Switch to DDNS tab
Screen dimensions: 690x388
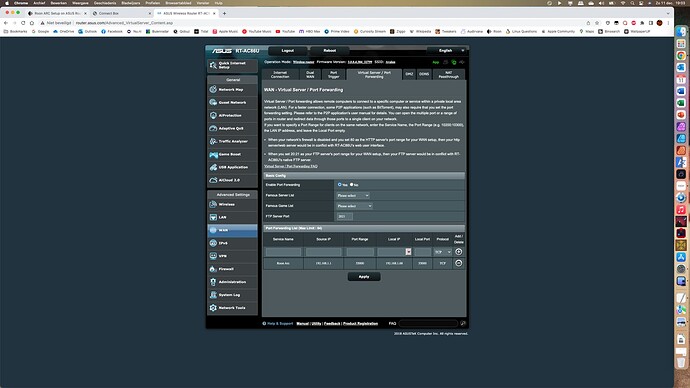tap(424, 74)
